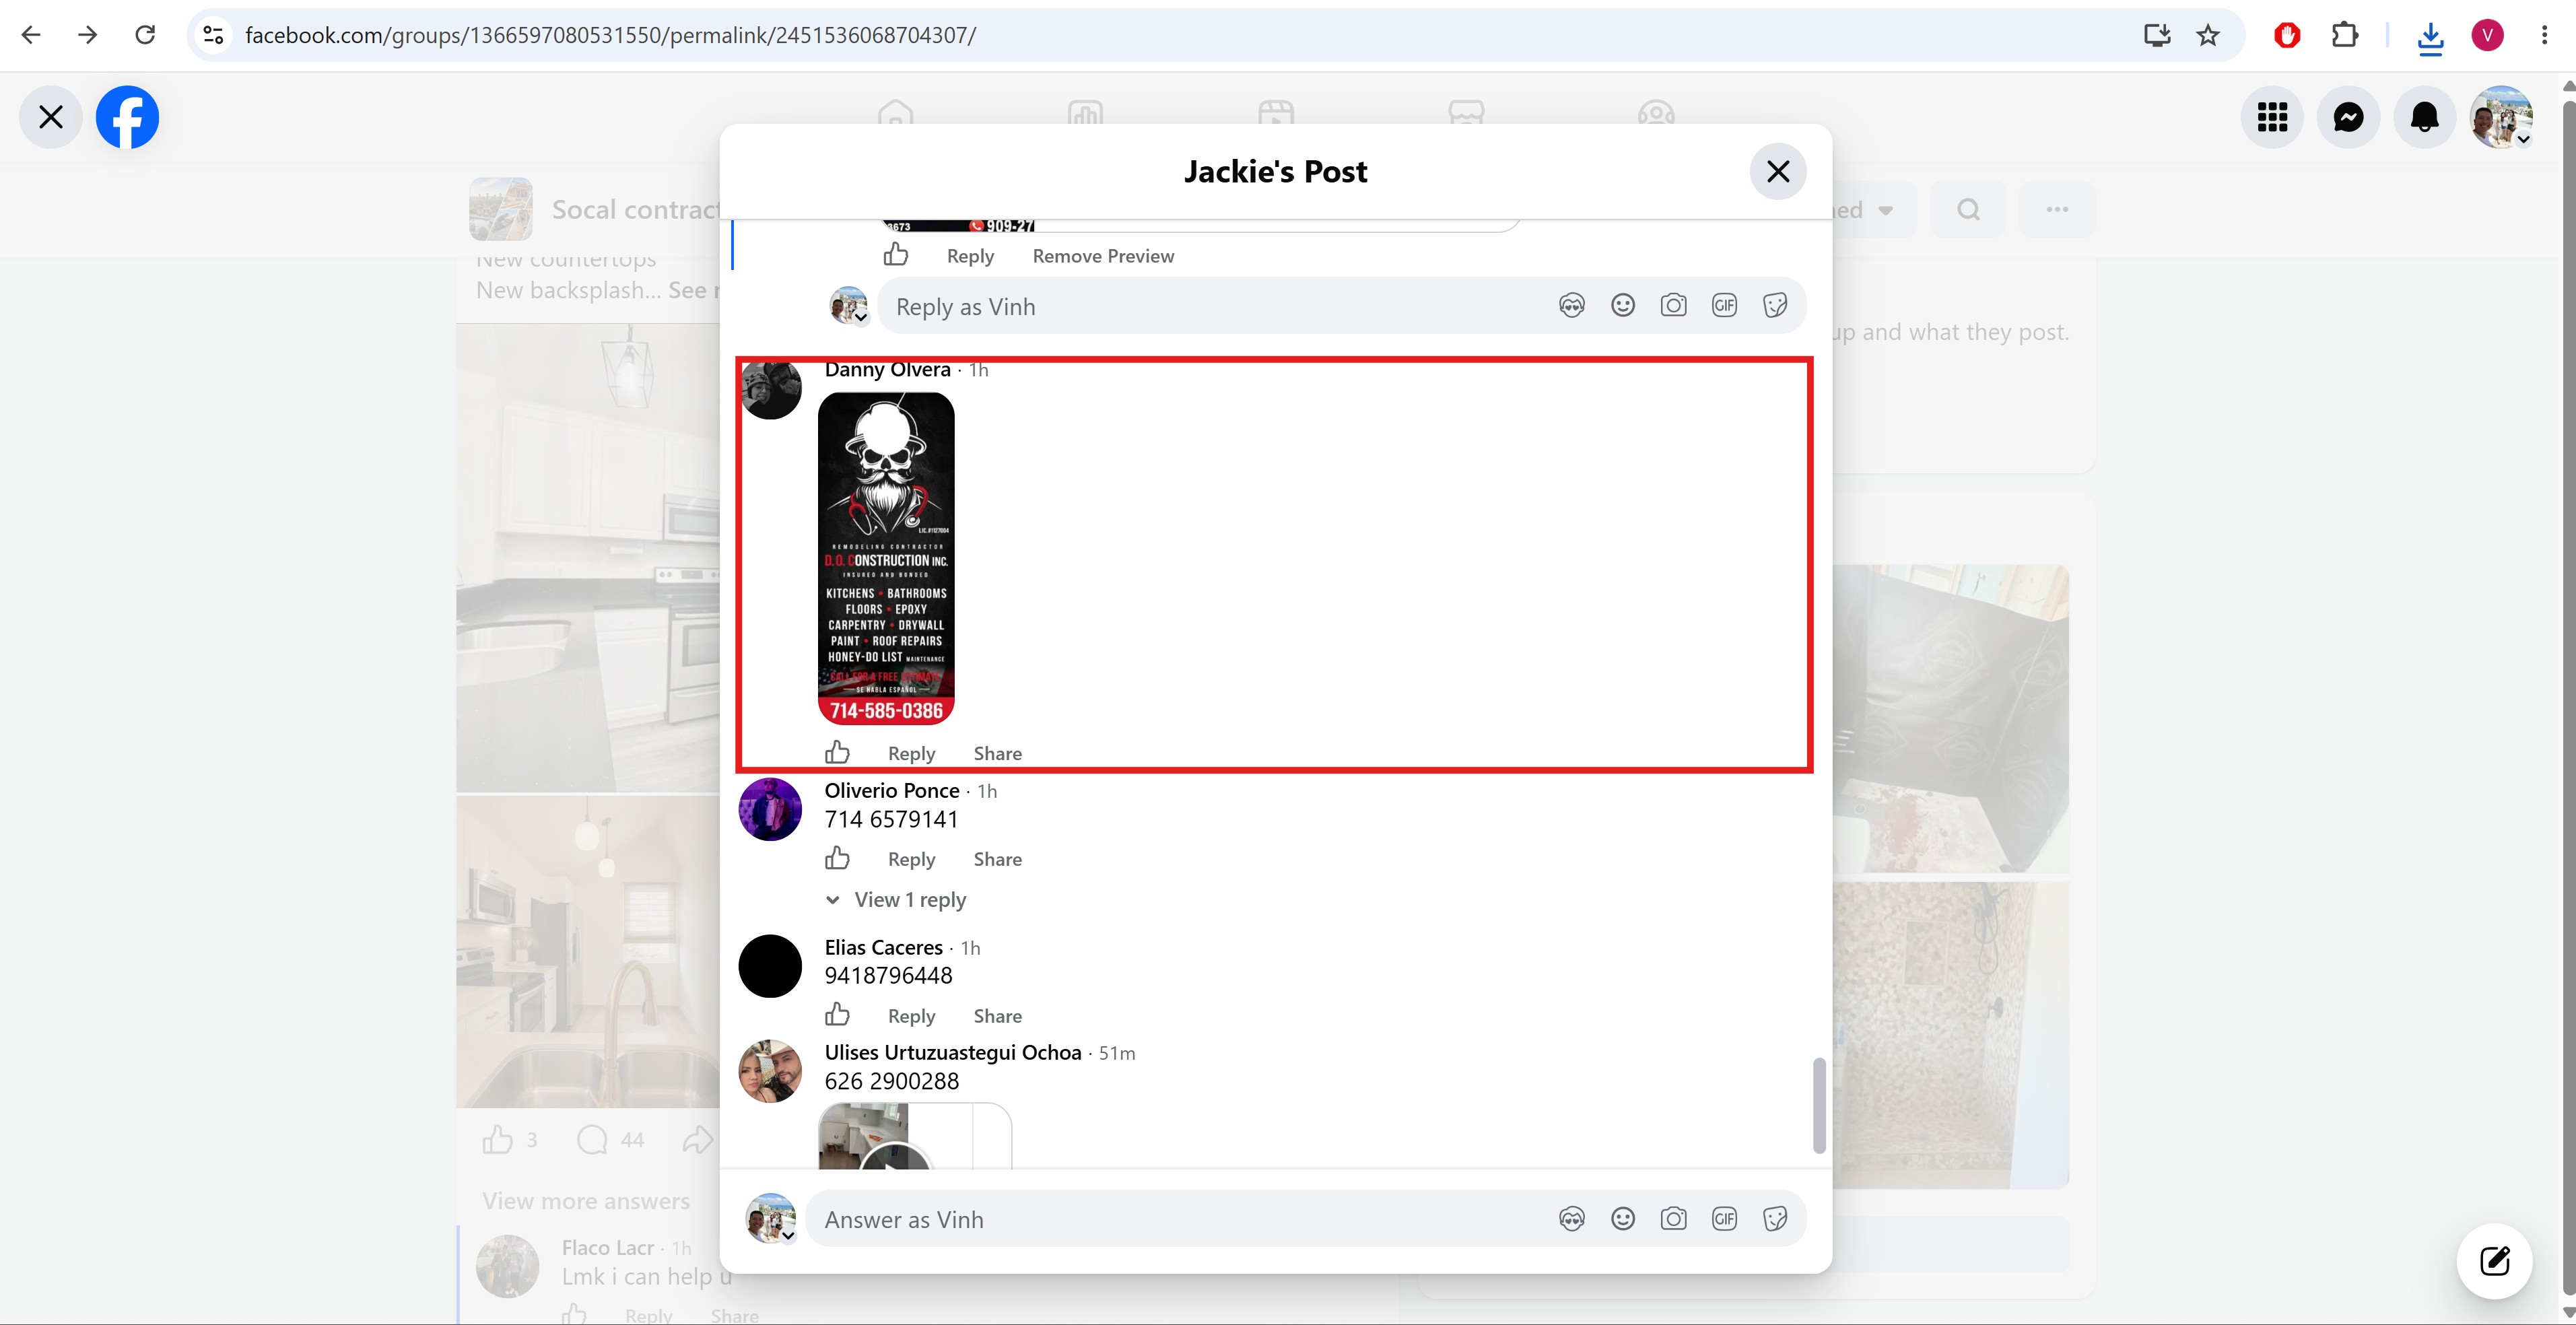Image resolution: width=2576 pixels, height=1325 pixels.
Task: Open Oliverio Ponce's profile picture
Action: tap(770, 809)
